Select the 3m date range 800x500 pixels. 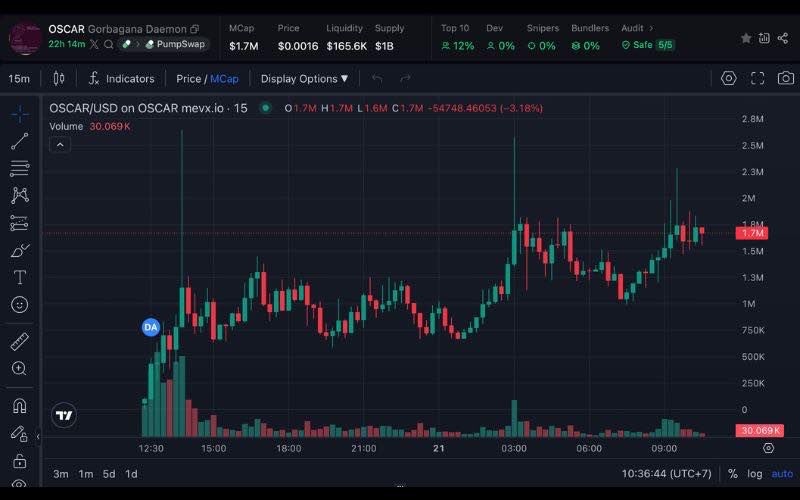click(x=61, y=474)
